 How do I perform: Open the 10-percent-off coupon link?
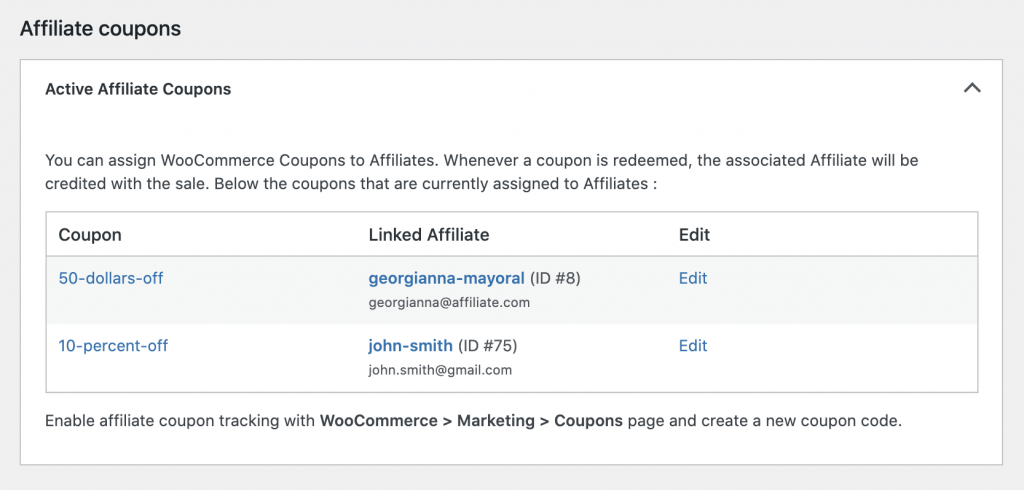[113, 346]
